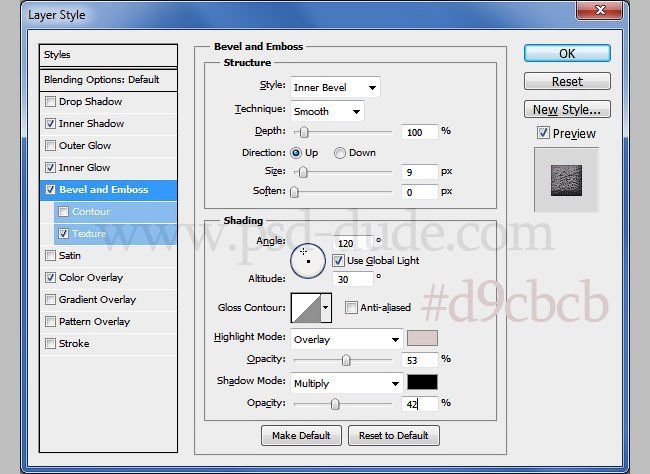Uncheck the Inner Glow checkbox
The width and height of the screenshot is (650, 474).
click(x=50, y=168)
